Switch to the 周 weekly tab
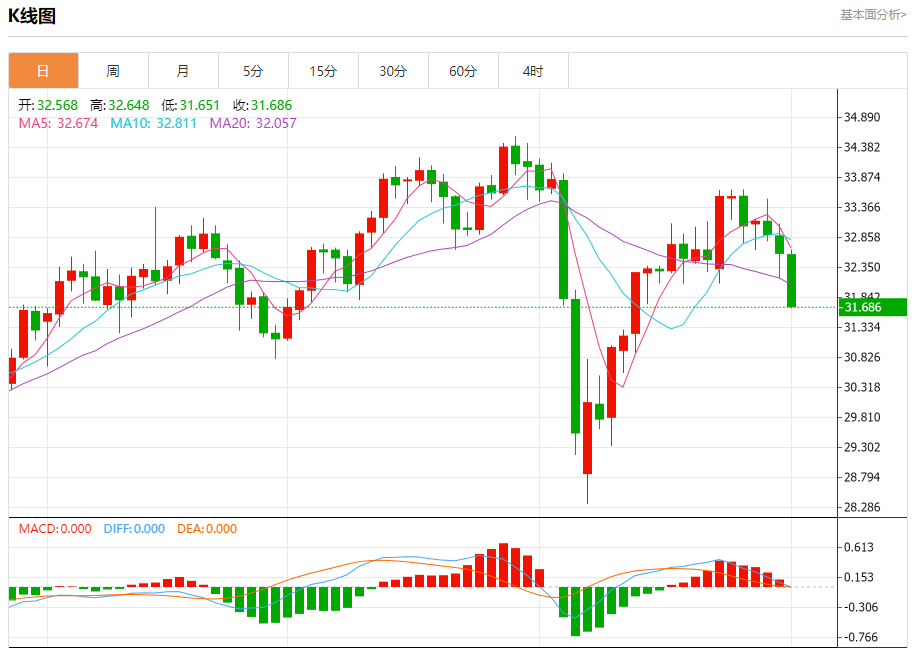915x648 pixels. (113, 71)
